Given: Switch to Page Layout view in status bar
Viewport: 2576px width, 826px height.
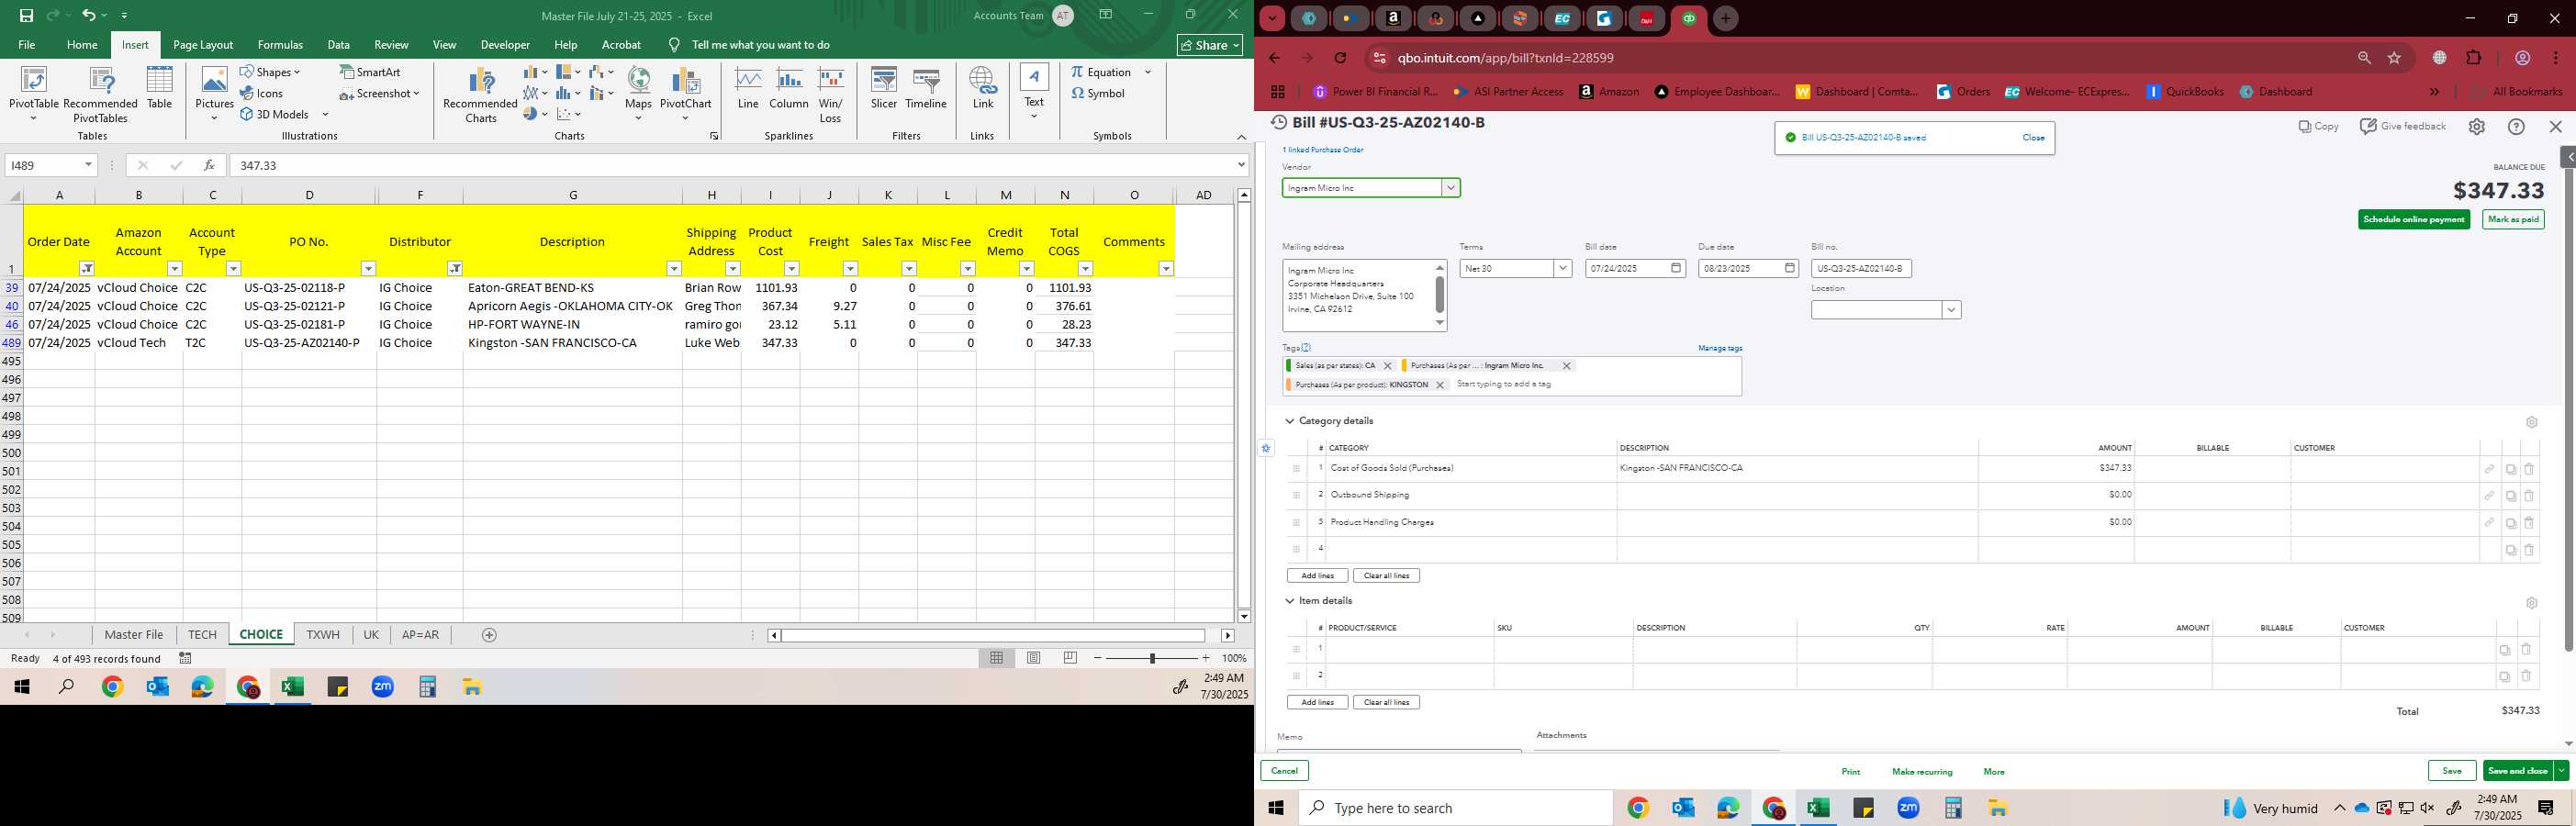Looking at the screenshot, I should (1034, 658).
